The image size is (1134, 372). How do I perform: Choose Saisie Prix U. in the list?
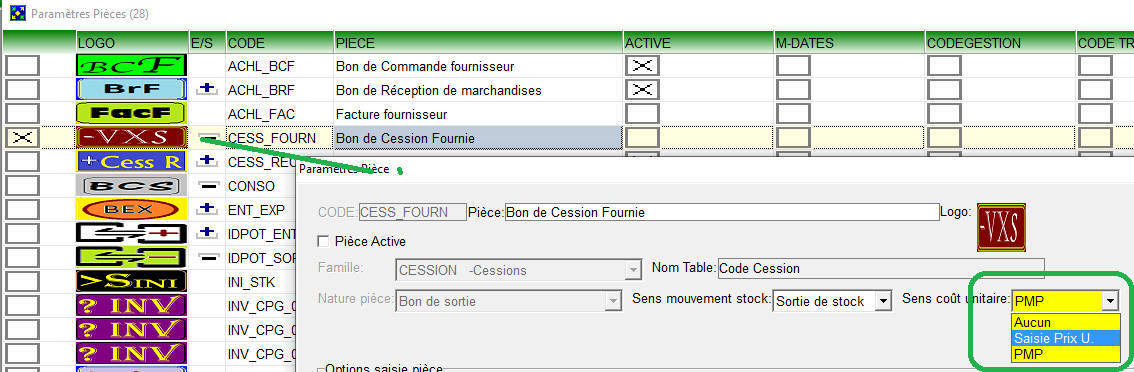click(1065, 338)
